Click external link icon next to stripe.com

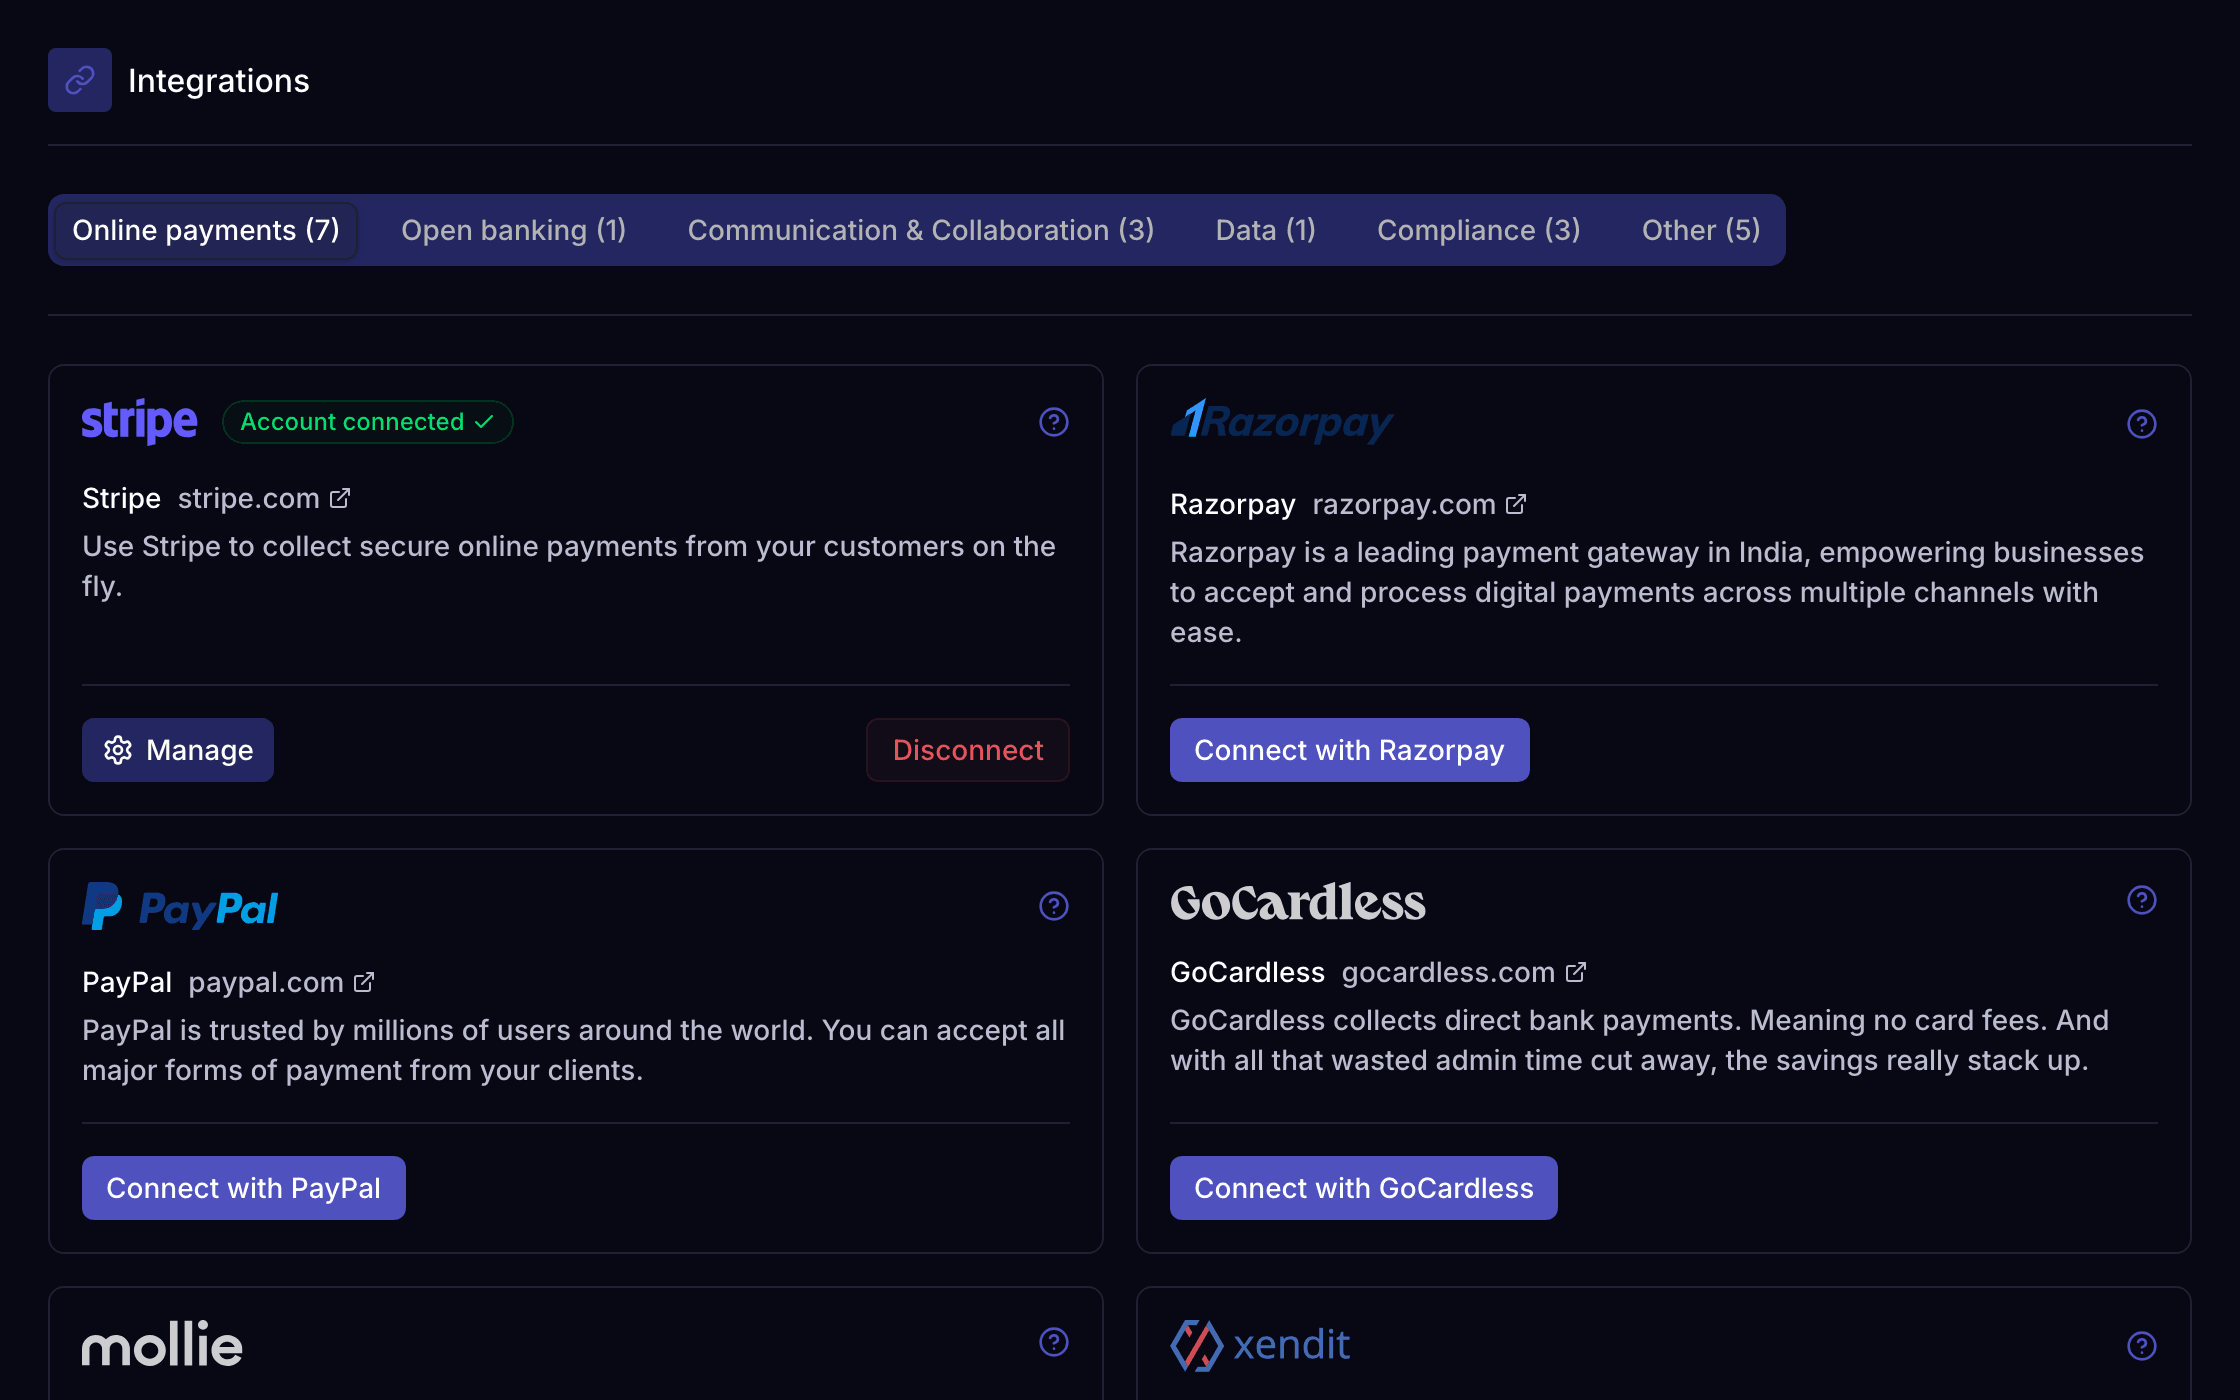pos(340,498)
